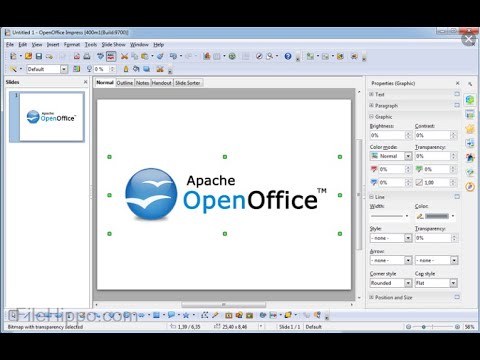Open the Slide Transition sidebar icon
Screen dimensions: 480x360
470,143
